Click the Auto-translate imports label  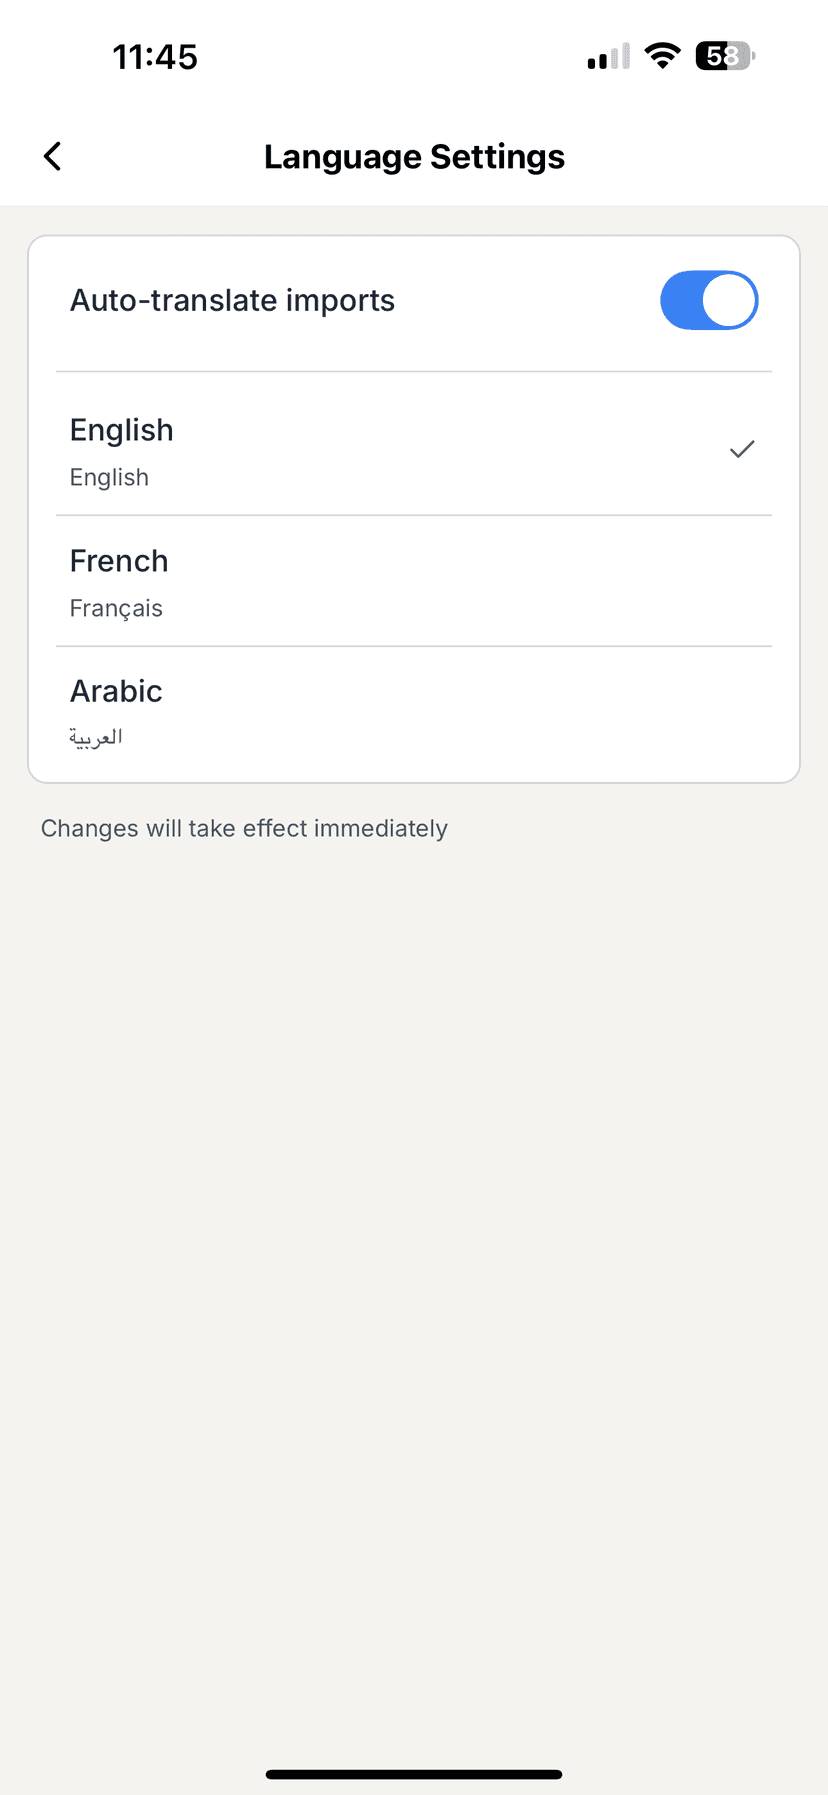[x=232, y=300]
